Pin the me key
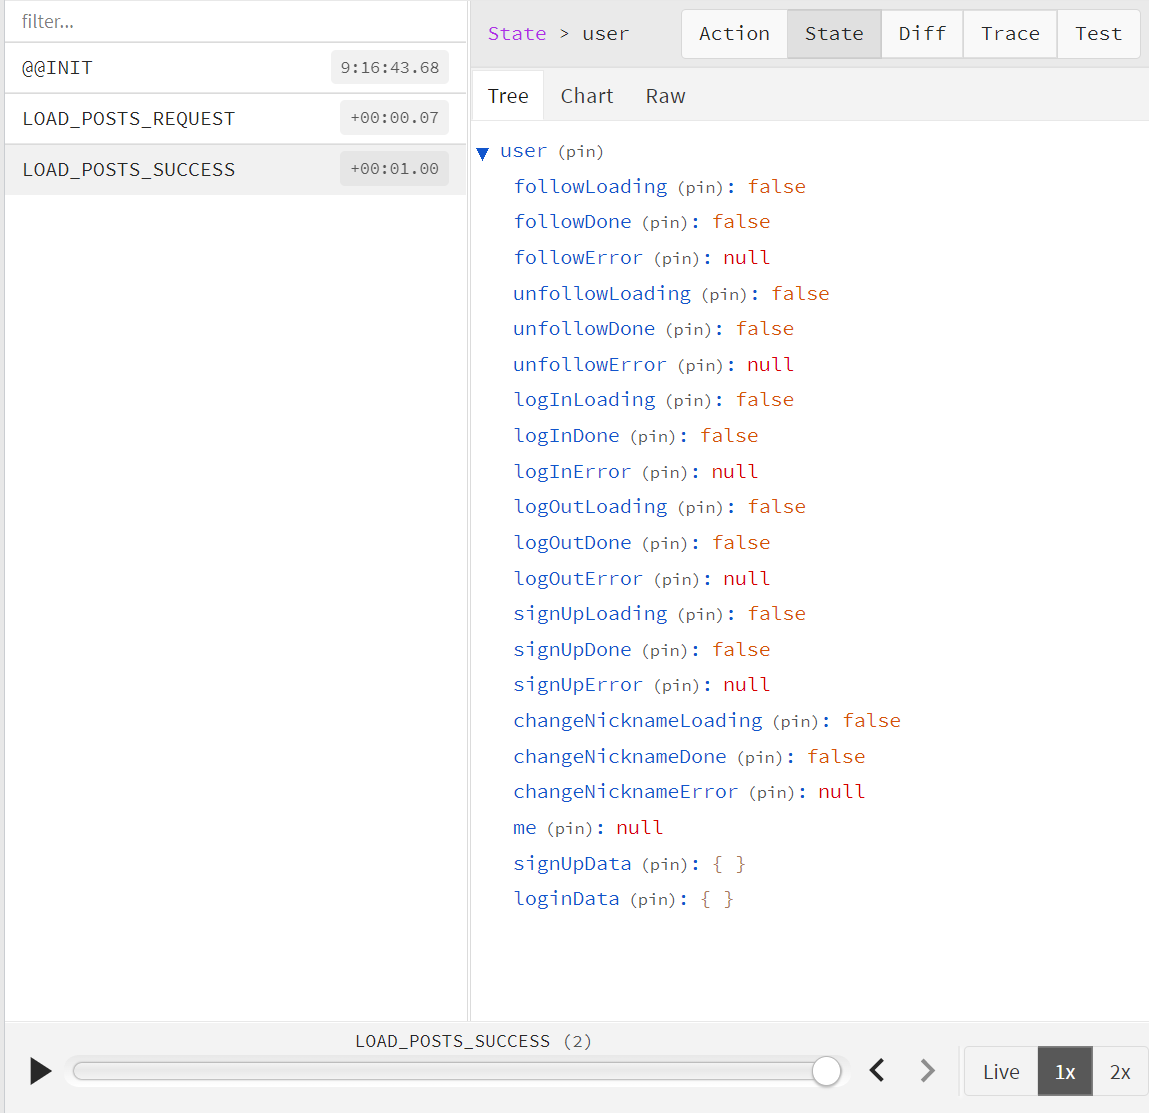Screen dimensions: 1149x1113 tap(569, 829)
